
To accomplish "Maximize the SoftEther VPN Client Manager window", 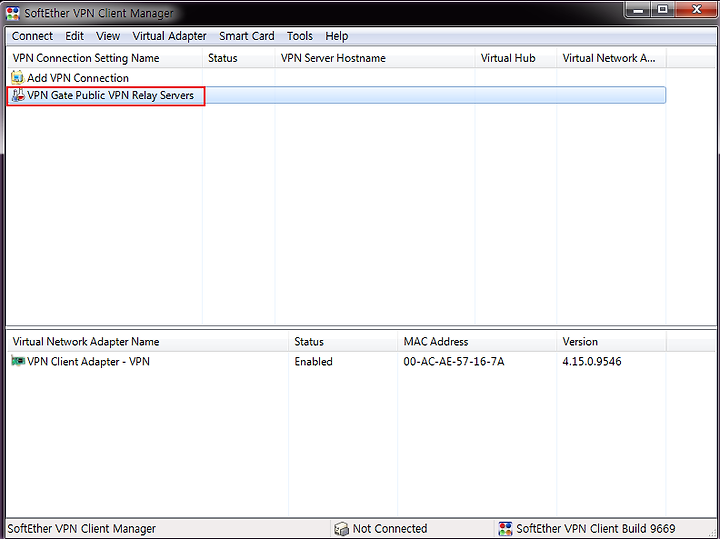I will pos(662,9).
